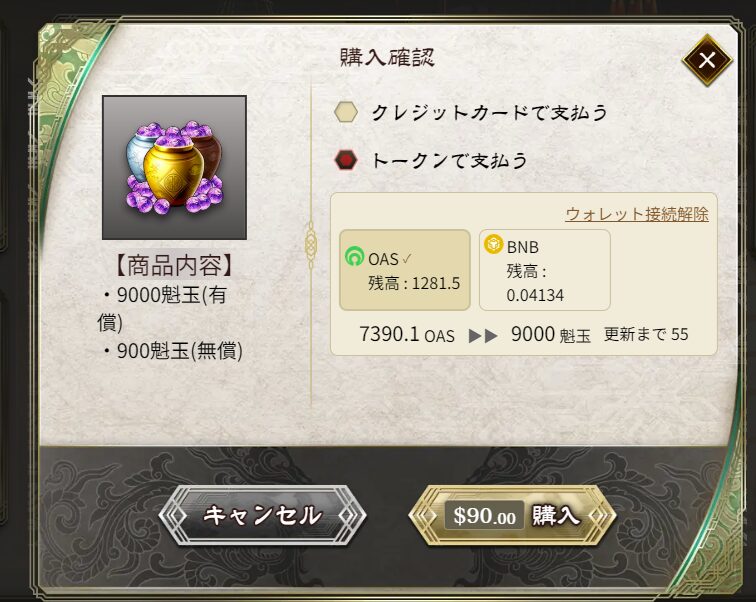Choose the BNB token card
The image size is (756, 602).
[545, 270]
